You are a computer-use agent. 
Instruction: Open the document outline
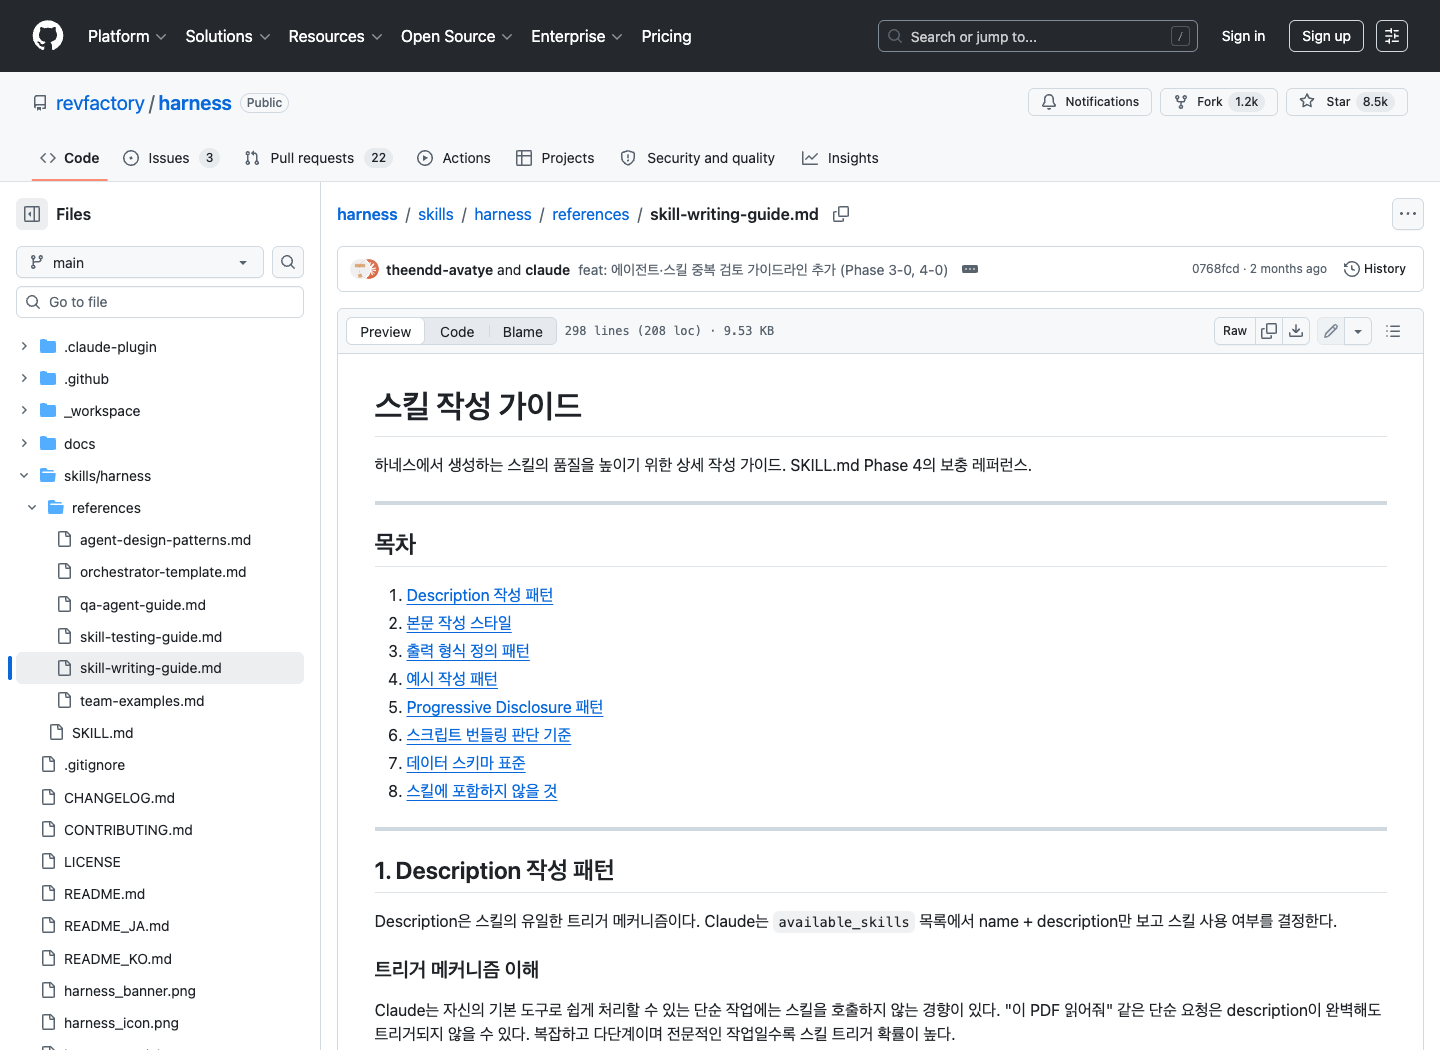pos(1393,331)
